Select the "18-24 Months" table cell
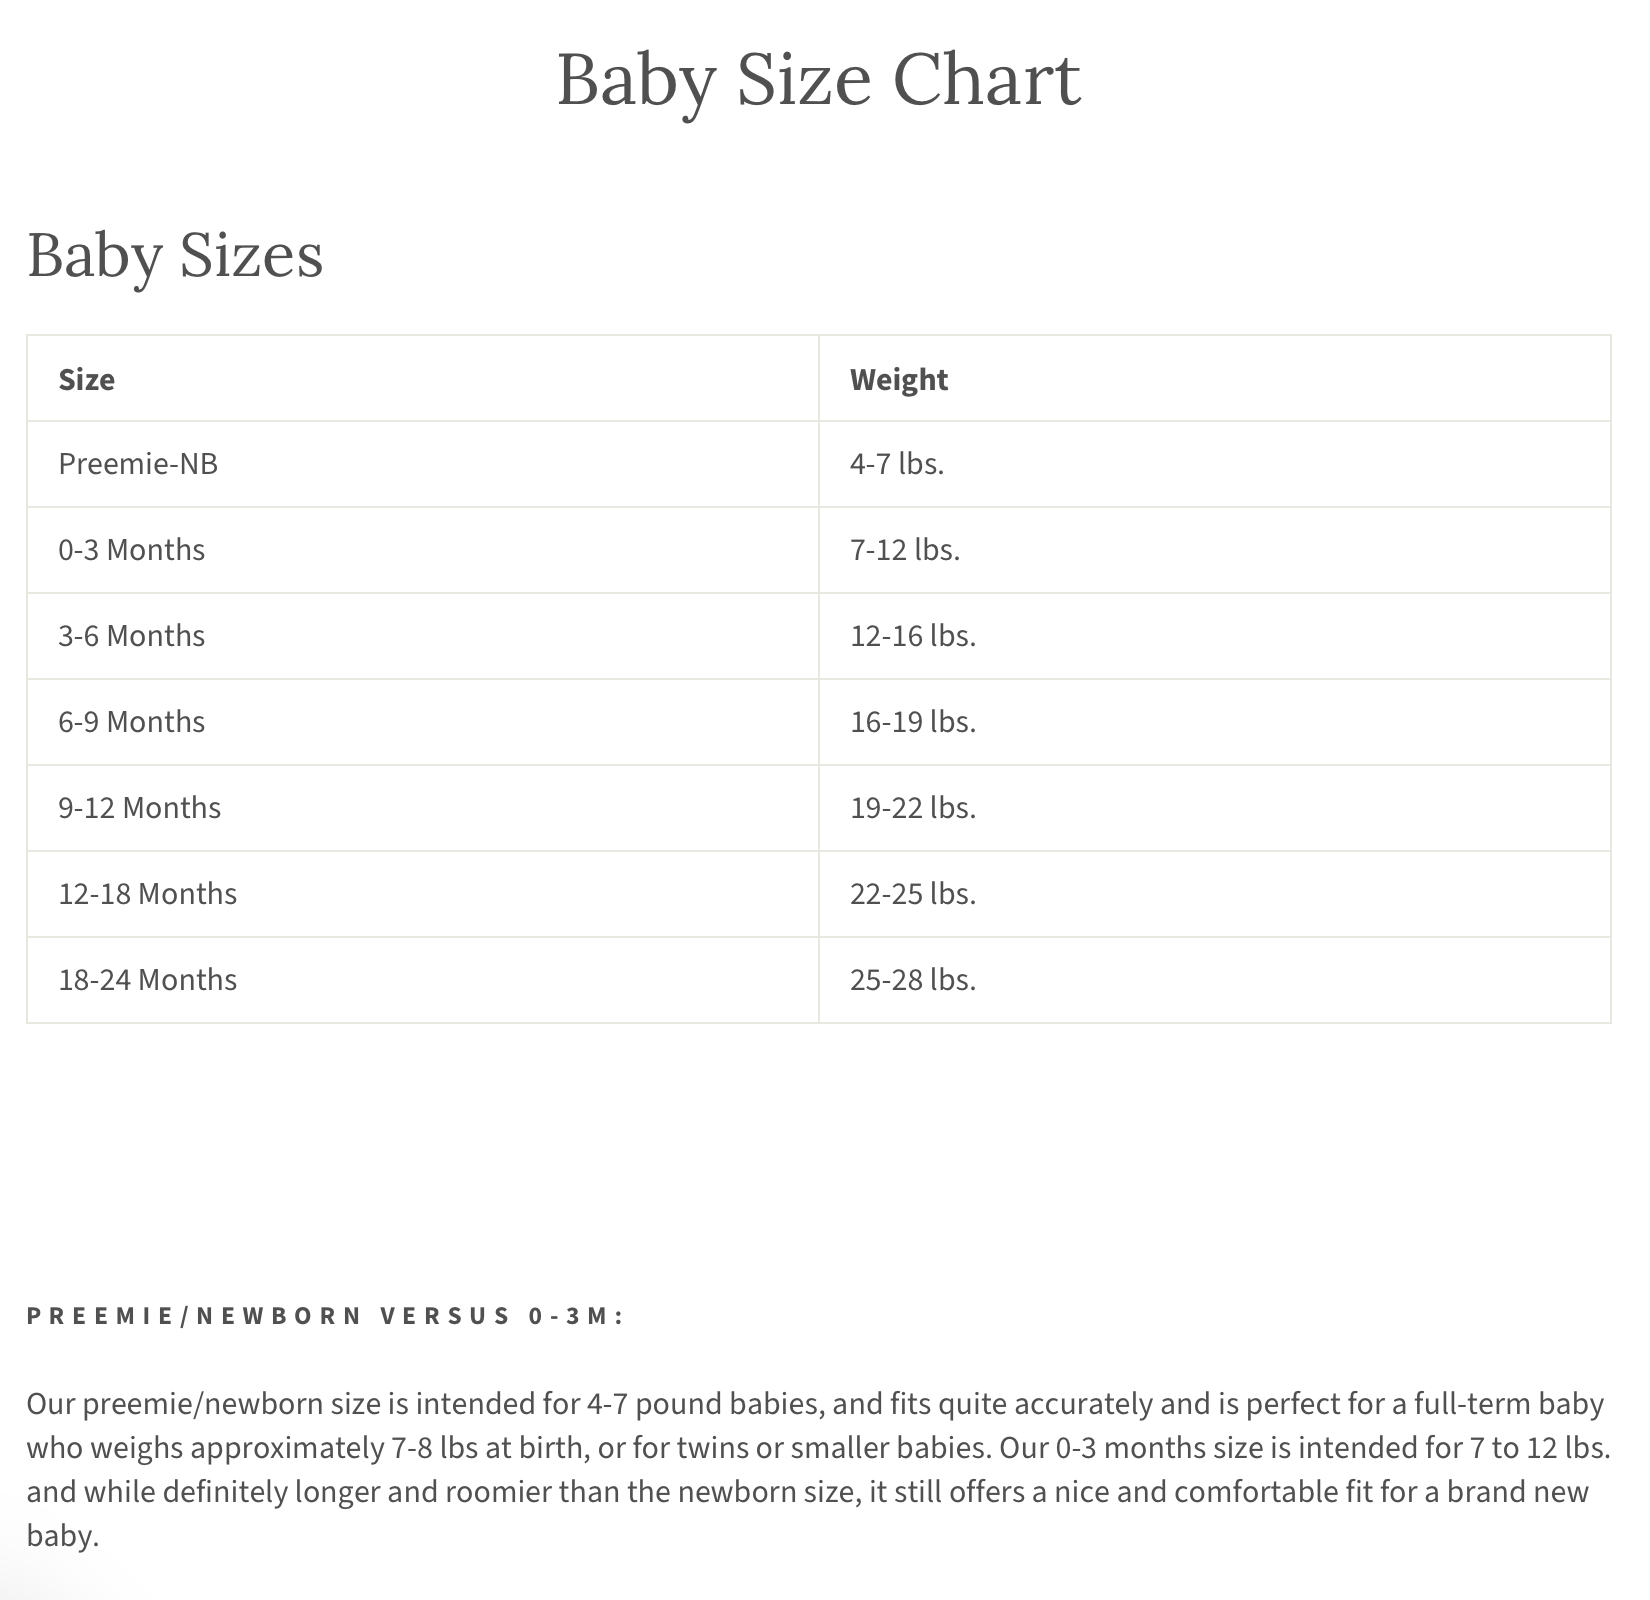This screenshot has height=1600, width=1650. pyautogui.click(x=148, y=980)
